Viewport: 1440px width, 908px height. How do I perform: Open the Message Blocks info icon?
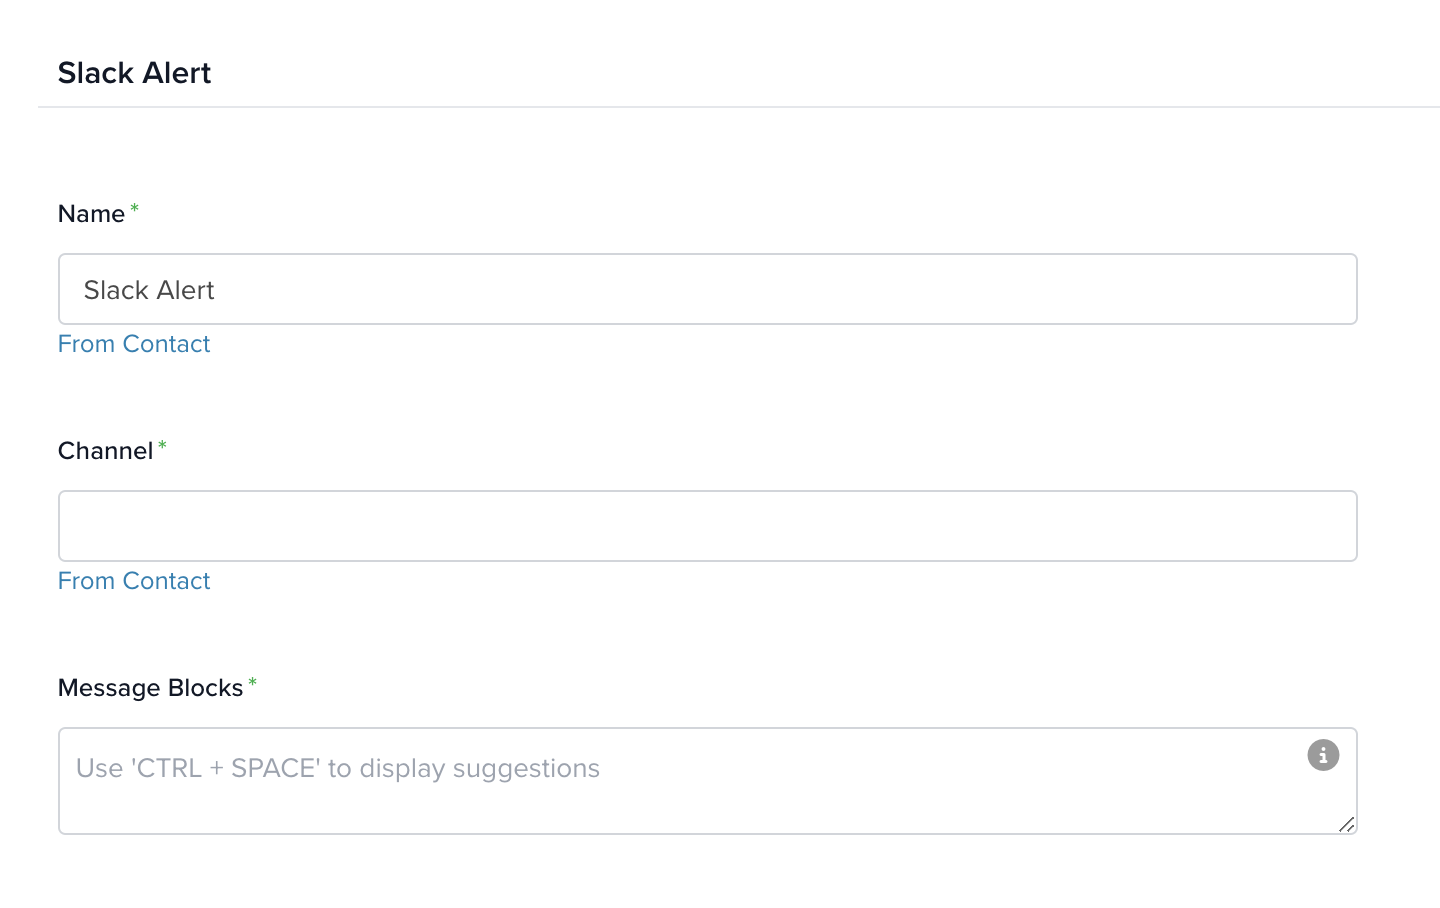pyautogui.click(x=1323, y=755)
